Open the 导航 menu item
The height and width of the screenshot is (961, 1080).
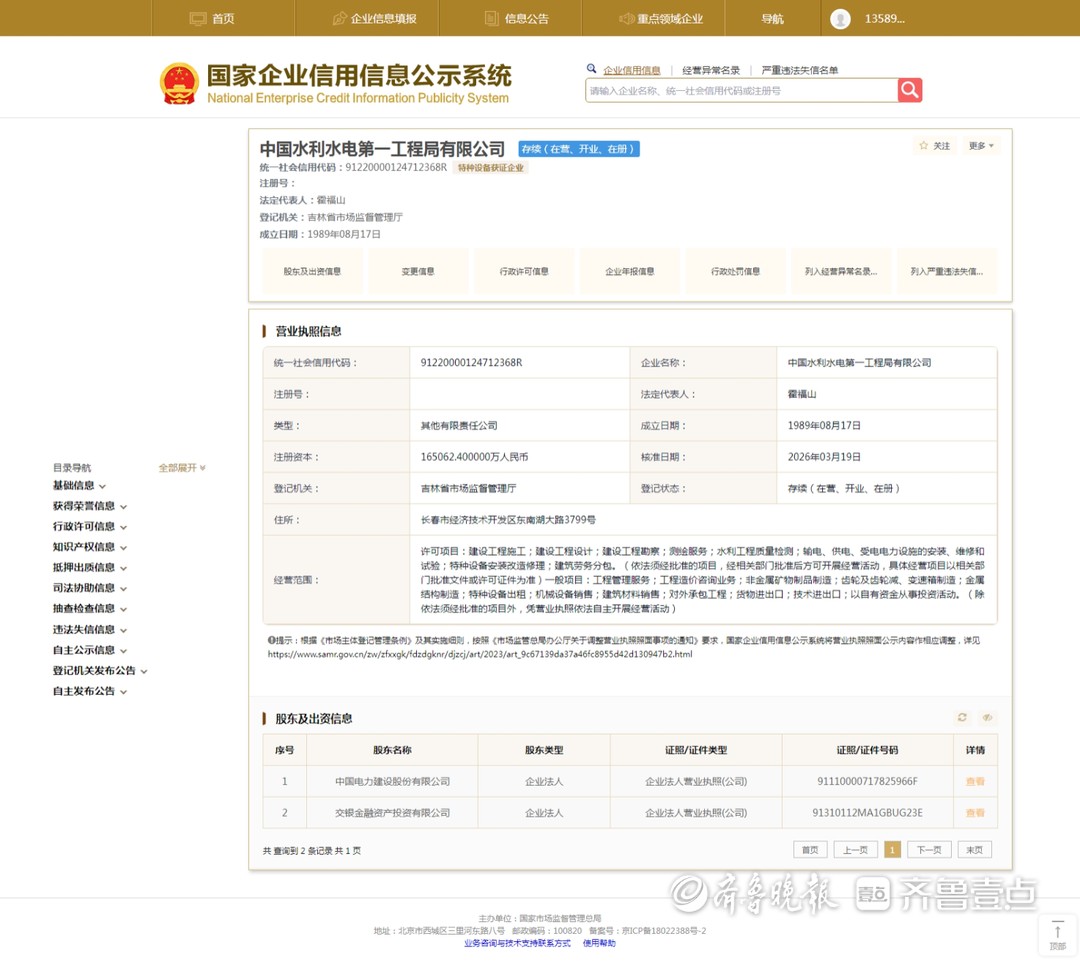click(x=772, y=19)
